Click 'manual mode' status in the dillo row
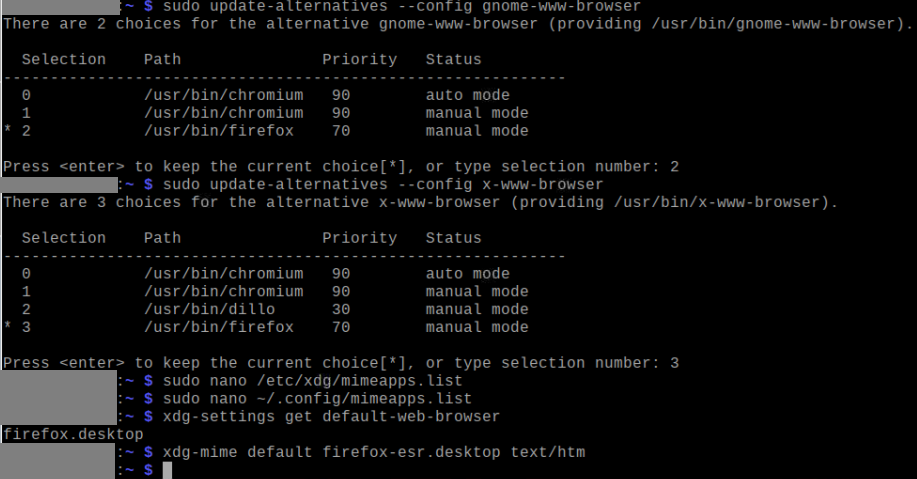 (x=477, y=309)
